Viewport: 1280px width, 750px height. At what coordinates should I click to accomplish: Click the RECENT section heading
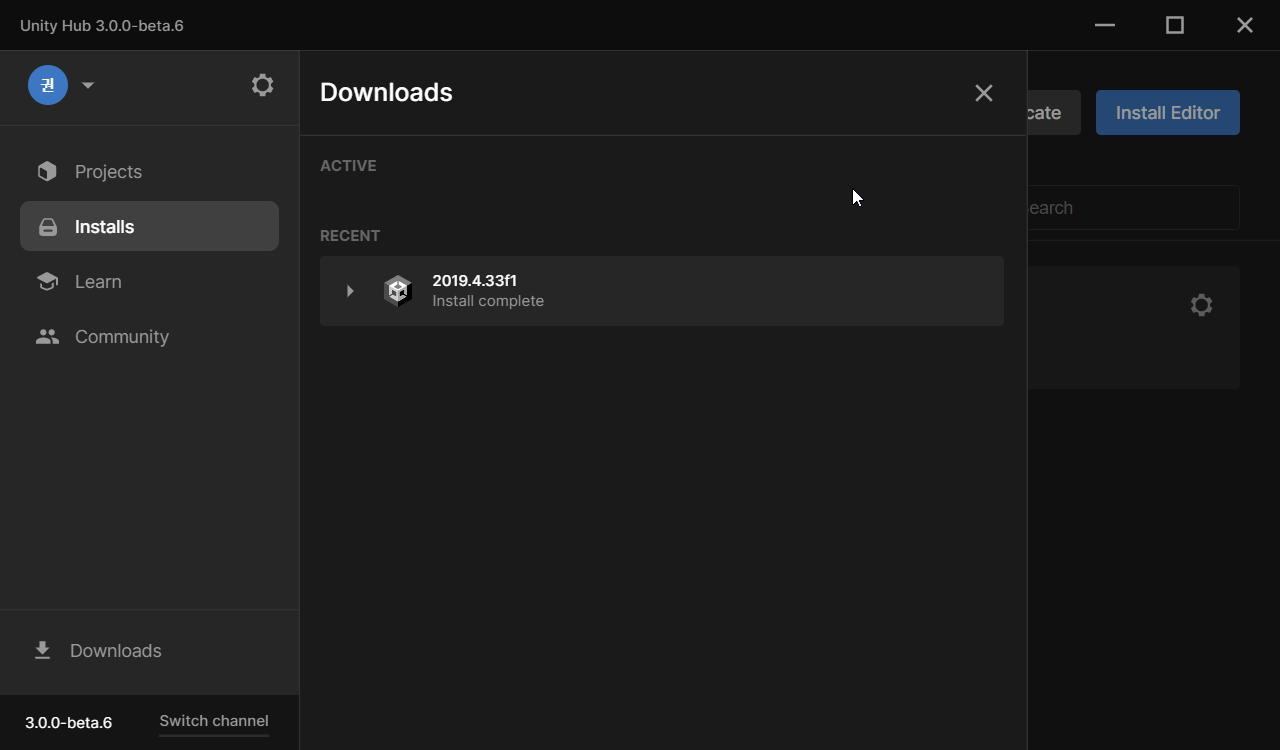350,236
